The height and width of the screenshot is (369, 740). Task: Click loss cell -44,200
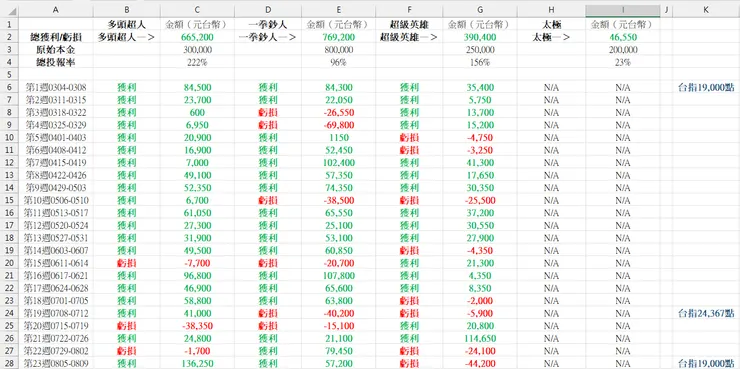pos(480,363)
